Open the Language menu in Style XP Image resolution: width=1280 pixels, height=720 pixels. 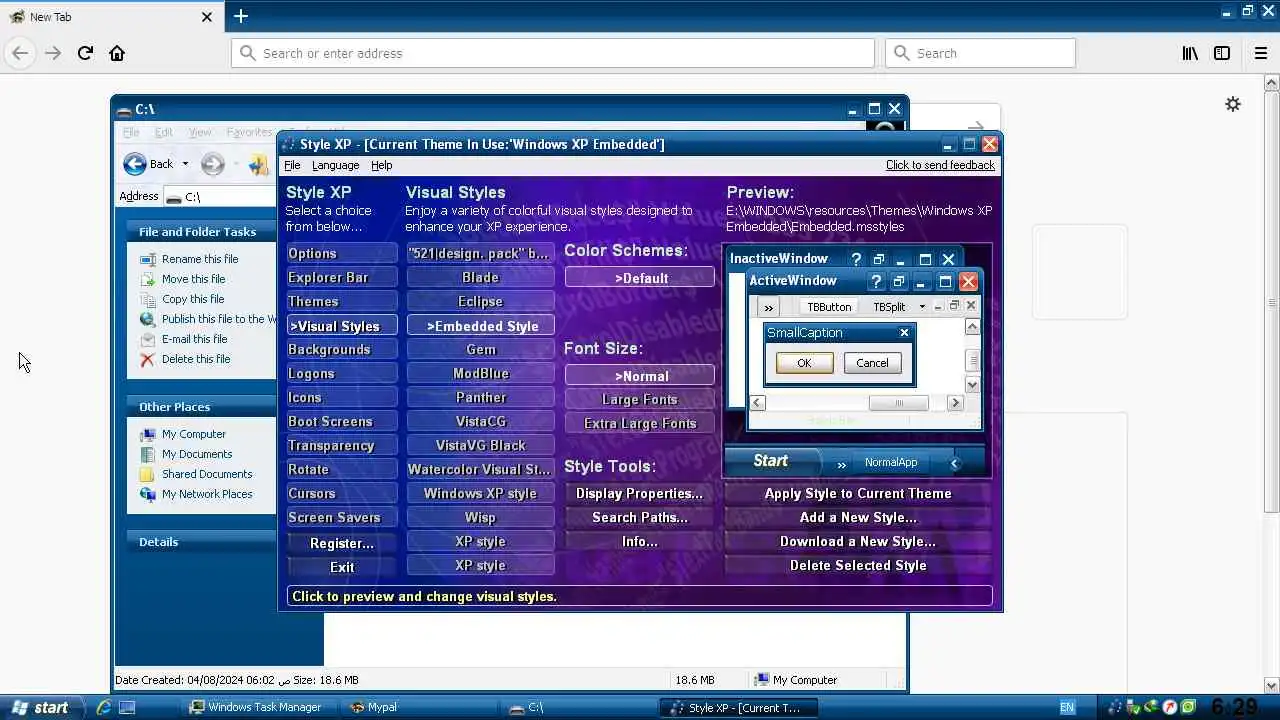pos(335,165)
